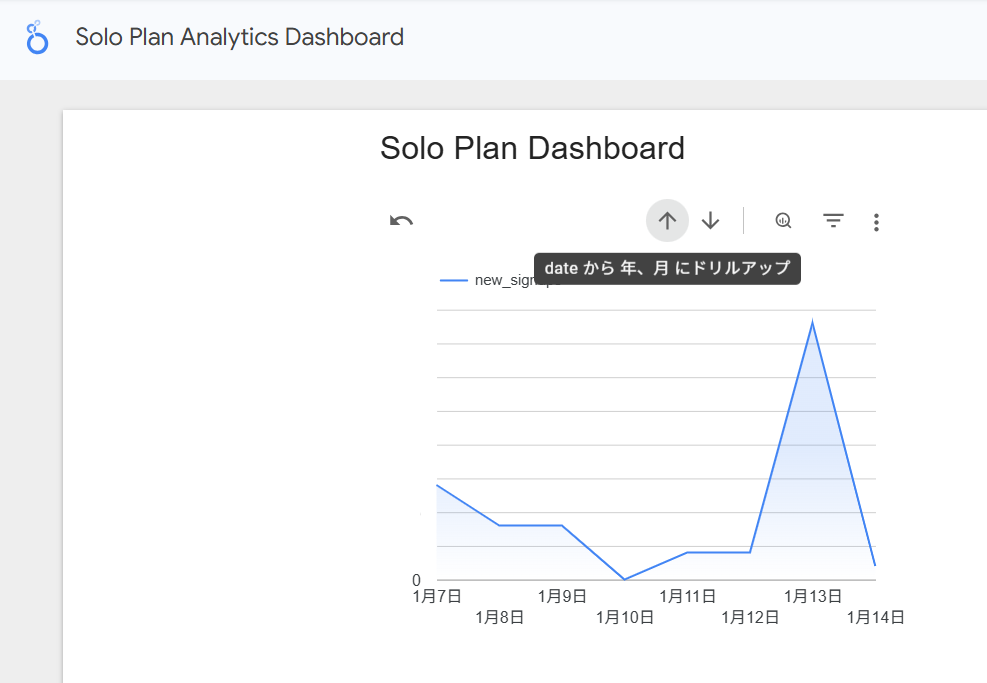The height and width of the screenshot is (683, 987).
Task: Open the chart's three-dot more menu
Action: 876,222
